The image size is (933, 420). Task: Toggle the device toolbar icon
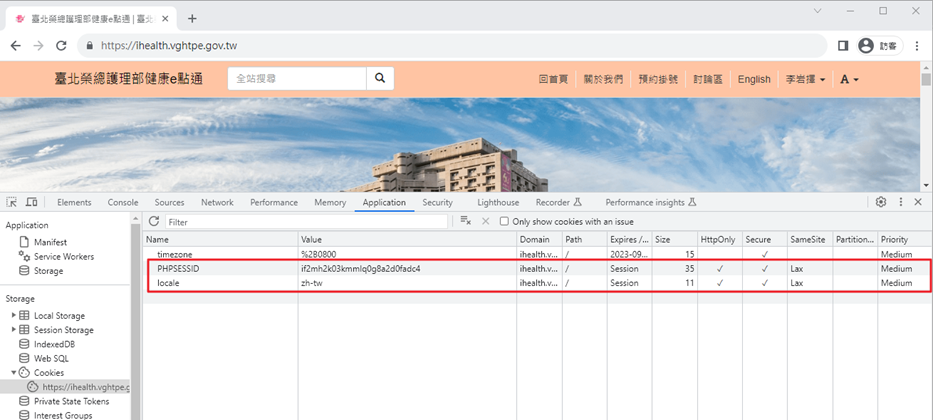pos(31,202)
